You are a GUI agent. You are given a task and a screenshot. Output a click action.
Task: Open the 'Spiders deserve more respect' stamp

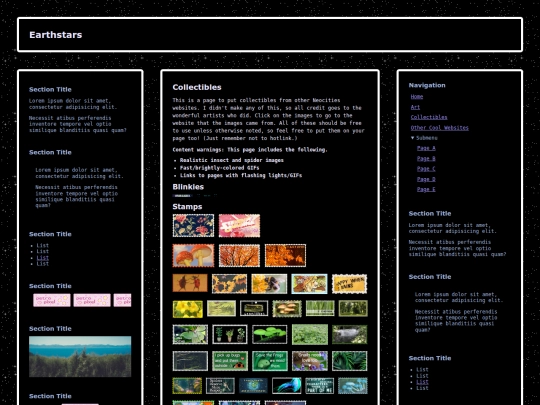click(220, 386)
